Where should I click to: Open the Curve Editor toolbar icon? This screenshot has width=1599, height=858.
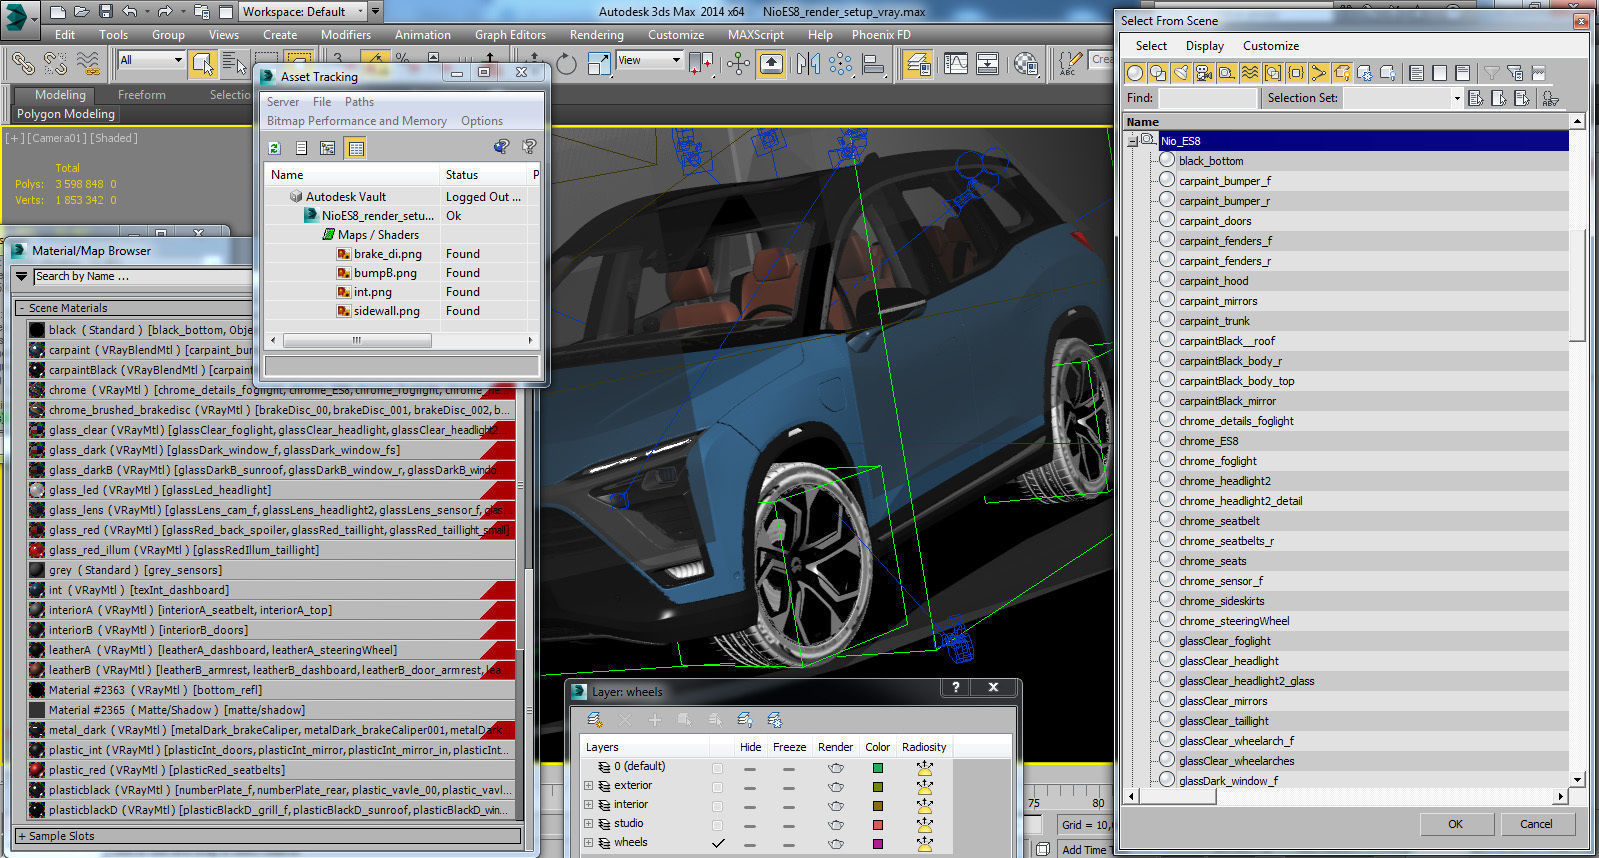(x=956, y=64)
